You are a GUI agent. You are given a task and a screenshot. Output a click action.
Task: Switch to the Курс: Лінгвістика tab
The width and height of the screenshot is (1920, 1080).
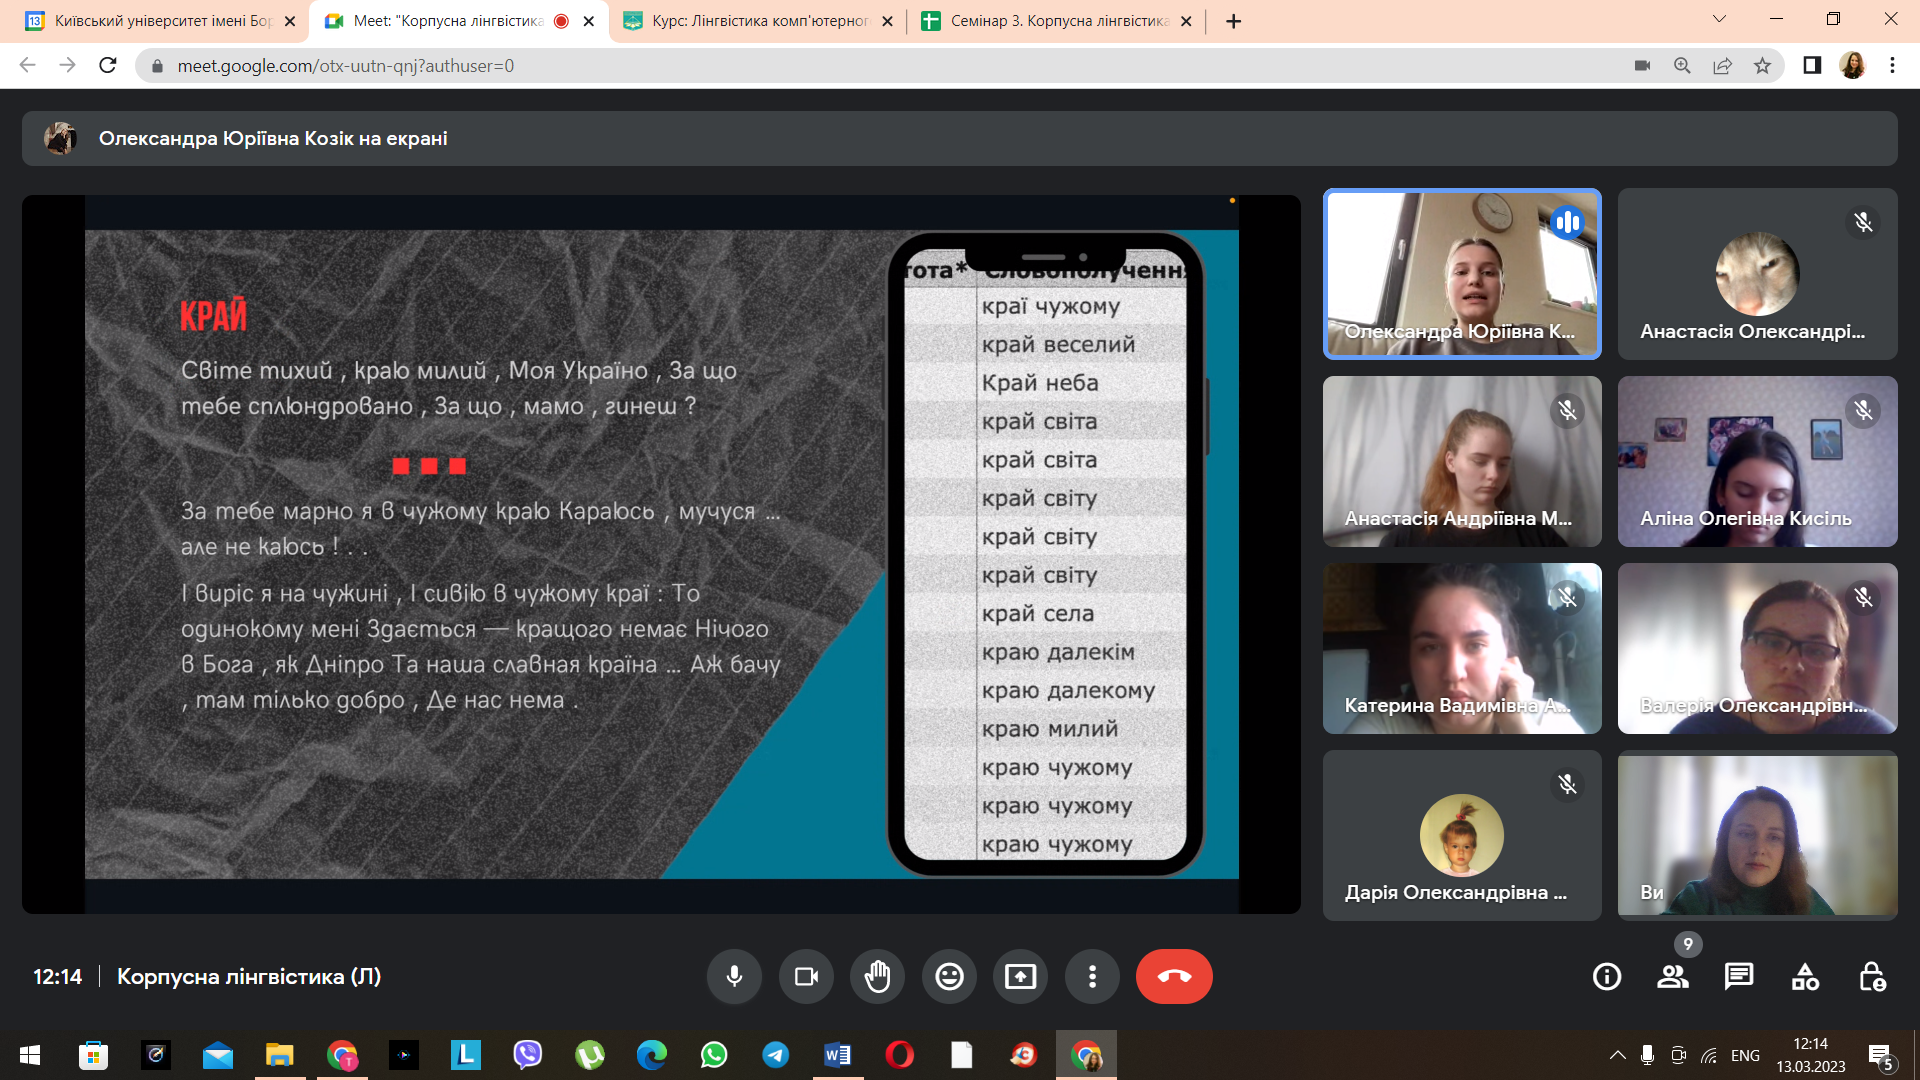(x=758, y=21)
